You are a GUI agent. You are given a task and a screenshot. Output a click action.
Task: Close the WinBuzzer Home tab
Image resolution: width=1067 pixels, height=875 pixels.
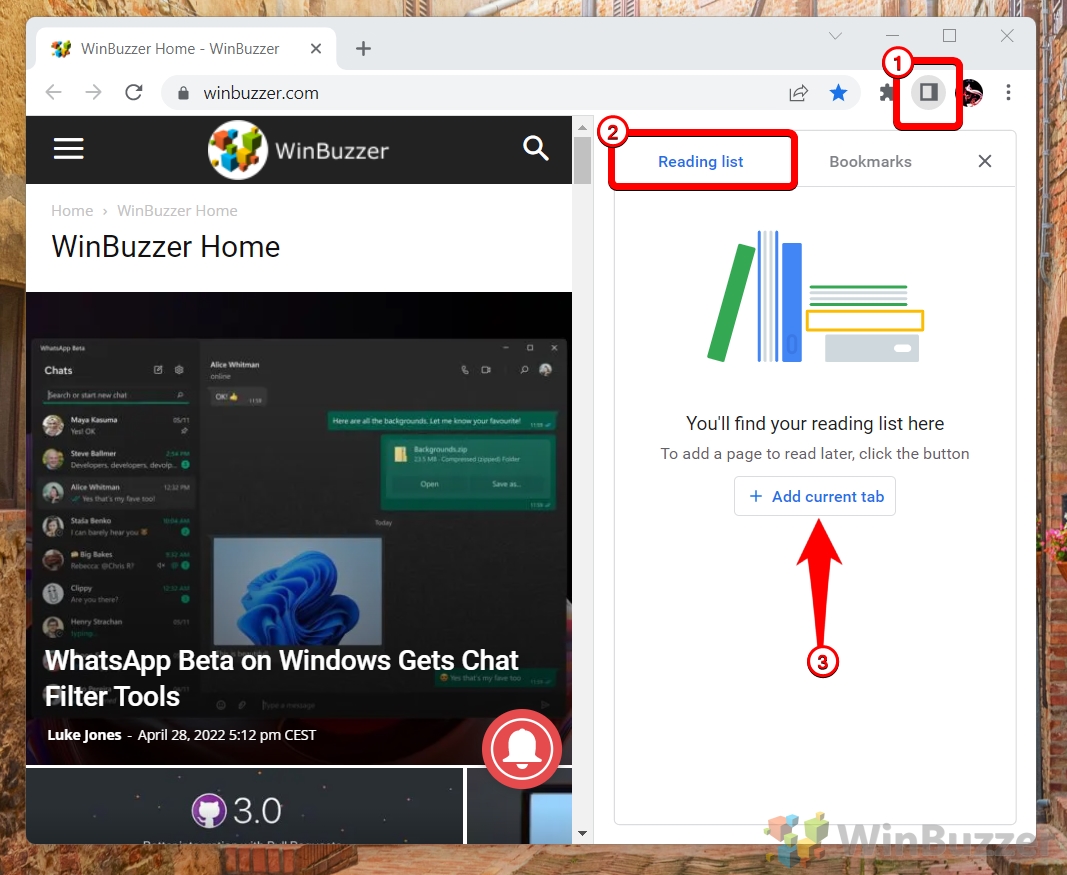(x=316, y=48)
